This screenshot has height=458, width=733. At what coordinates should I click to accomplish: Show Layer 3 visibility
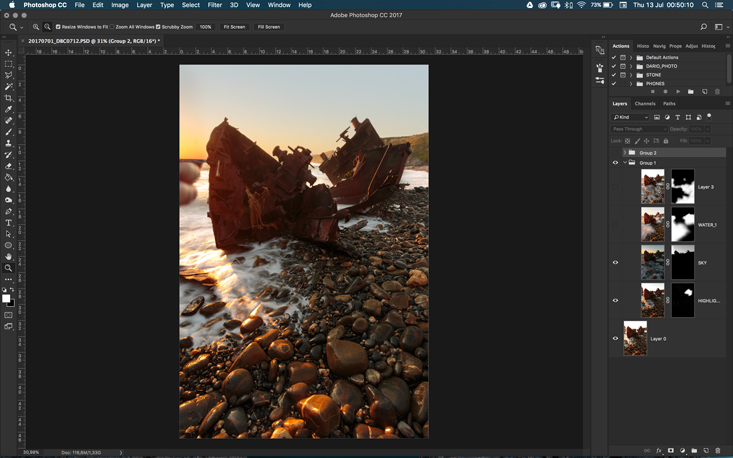tap(615, 186)
